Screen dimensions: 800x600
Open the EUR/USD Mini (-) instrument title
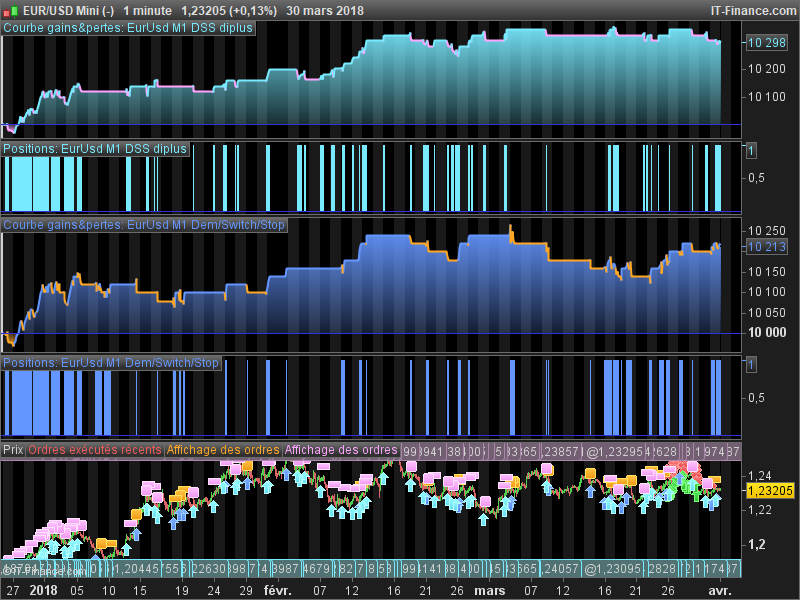pos(68,11)
